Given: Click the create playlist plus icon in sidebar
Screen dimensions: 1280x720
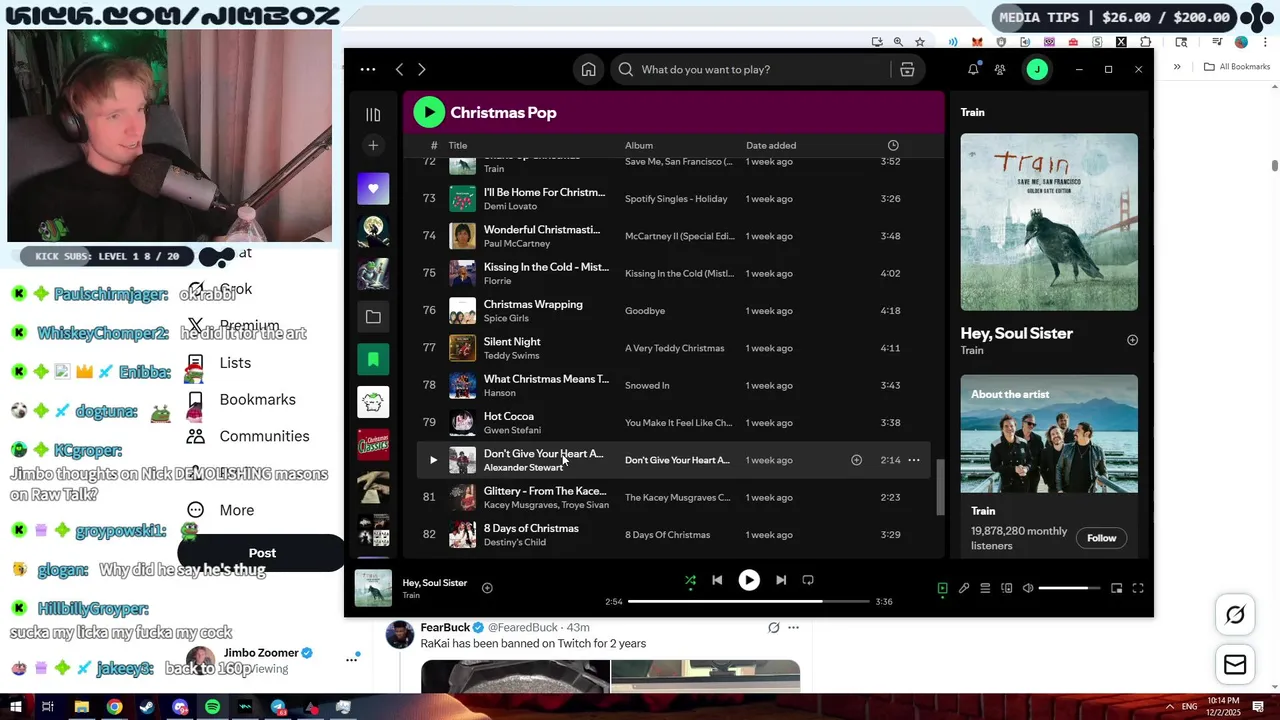Looking at the screenshot, I should coord(373,145).
